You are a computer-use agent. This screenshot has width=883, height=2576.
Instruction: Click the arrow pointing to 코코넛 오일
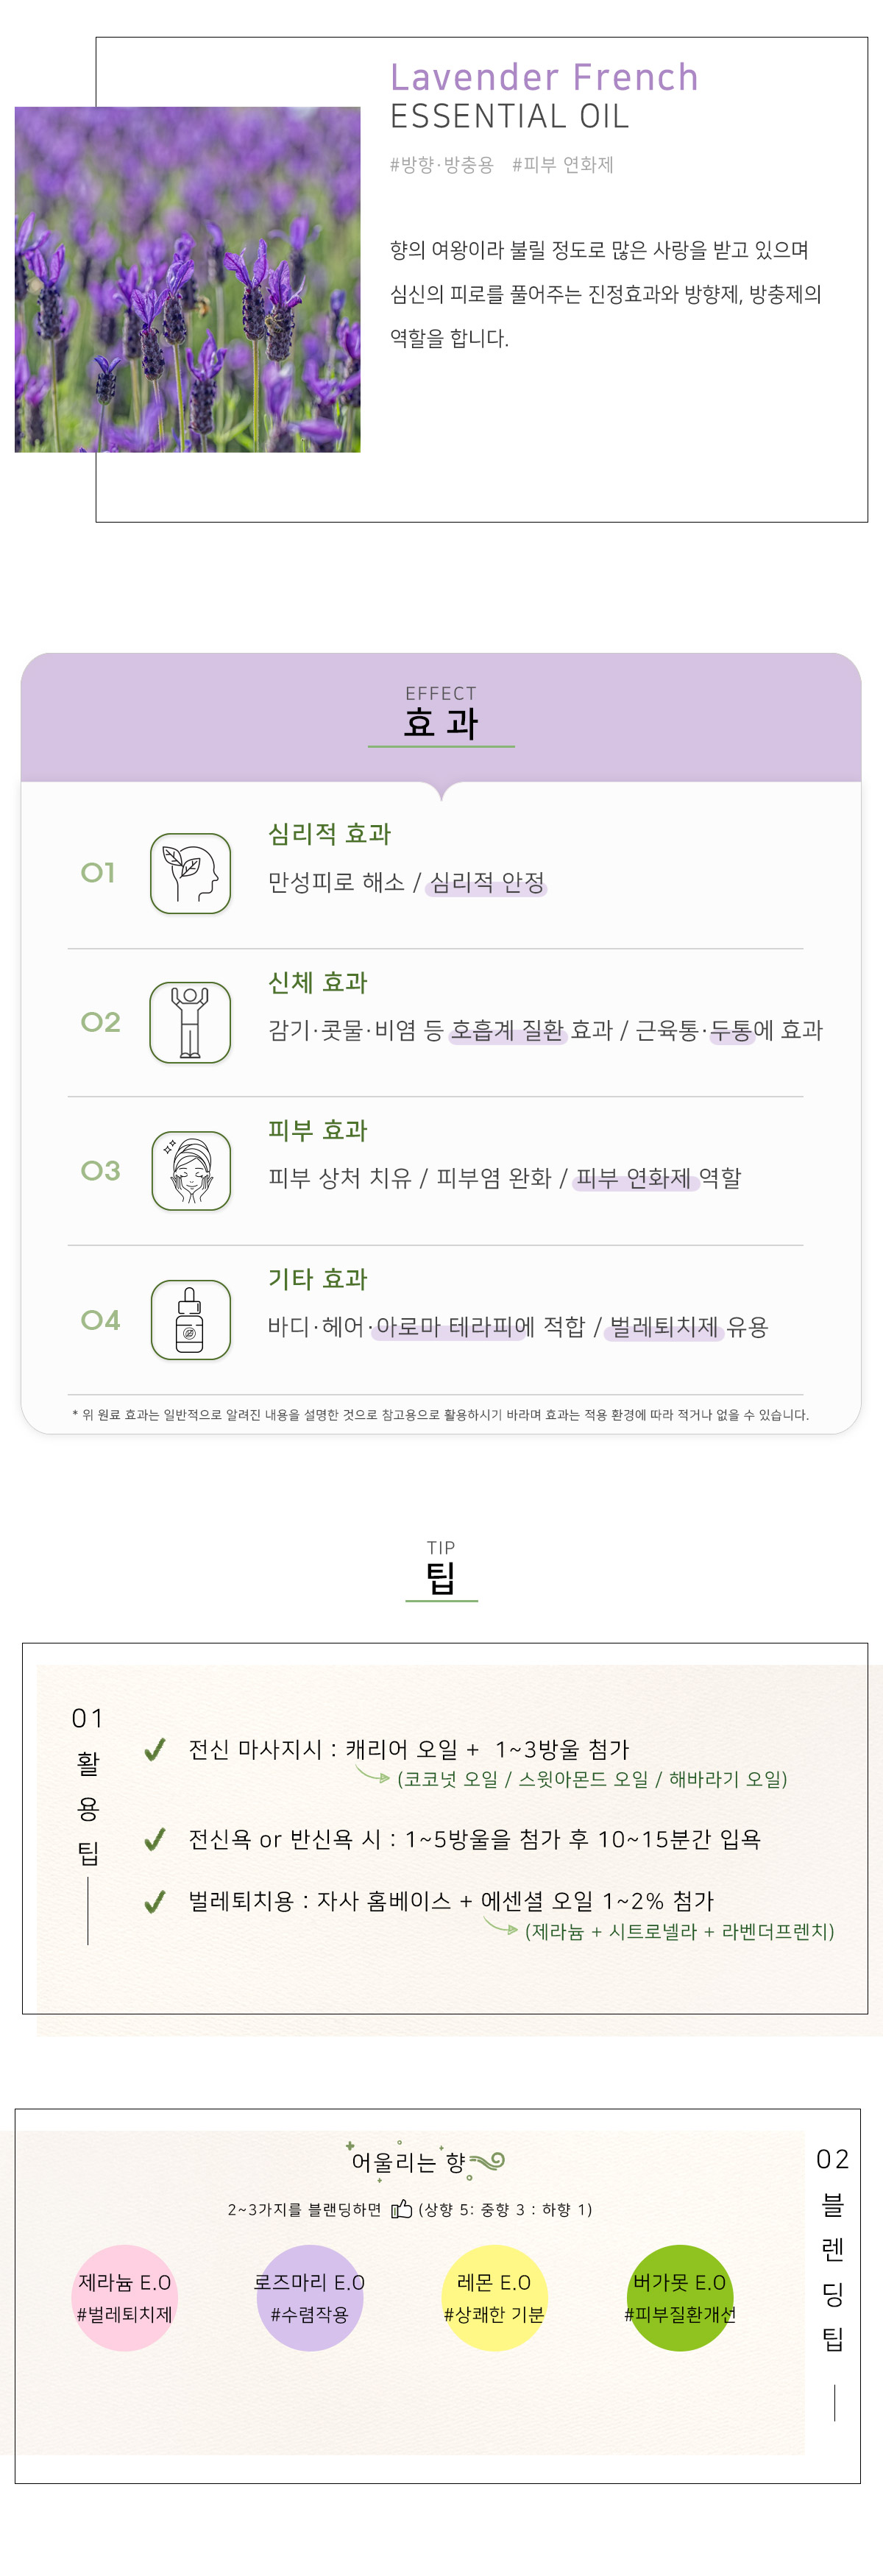(373, 1776)
